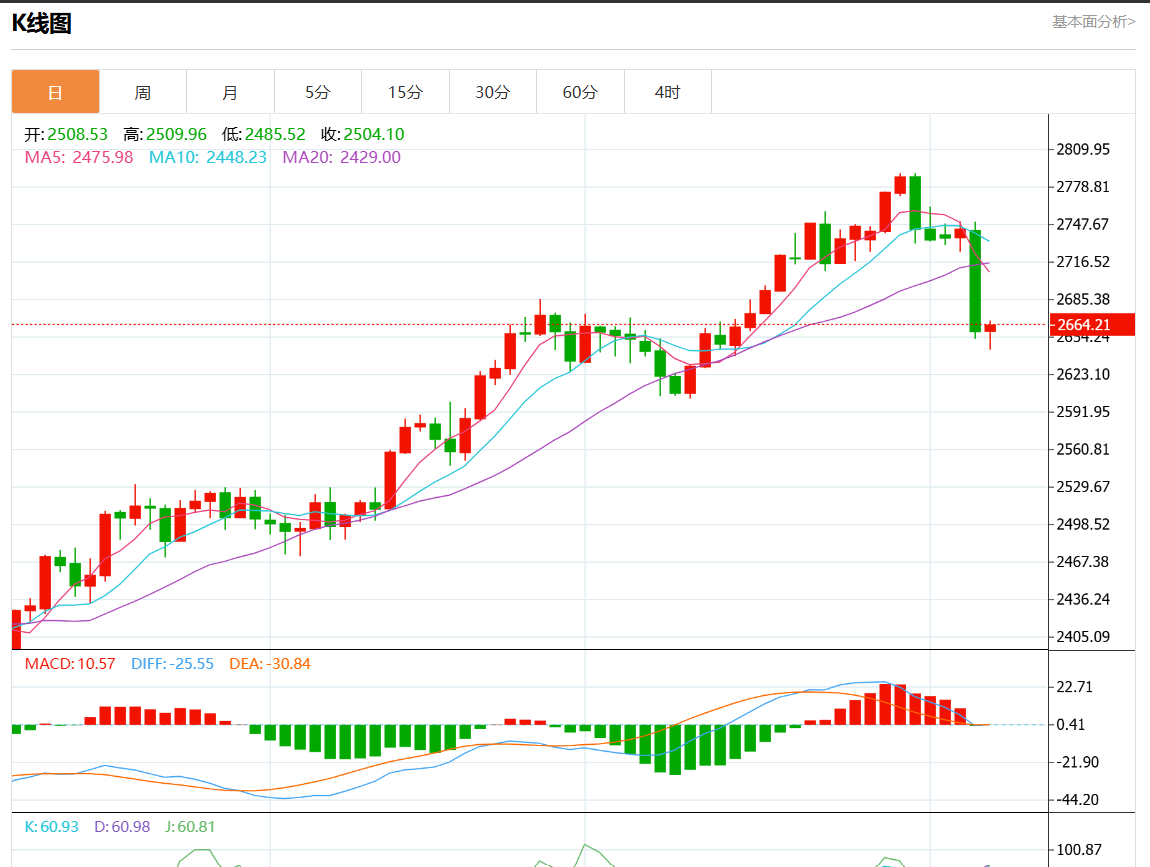This screenshot has width=1150, height=867.
Task: Click the -21.90 MACD axis label
Action: pos(1077,761)
